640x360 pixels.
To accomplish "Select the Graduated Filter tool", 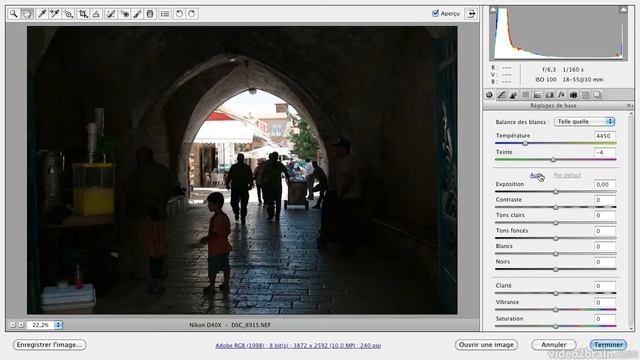I will 150,14.
